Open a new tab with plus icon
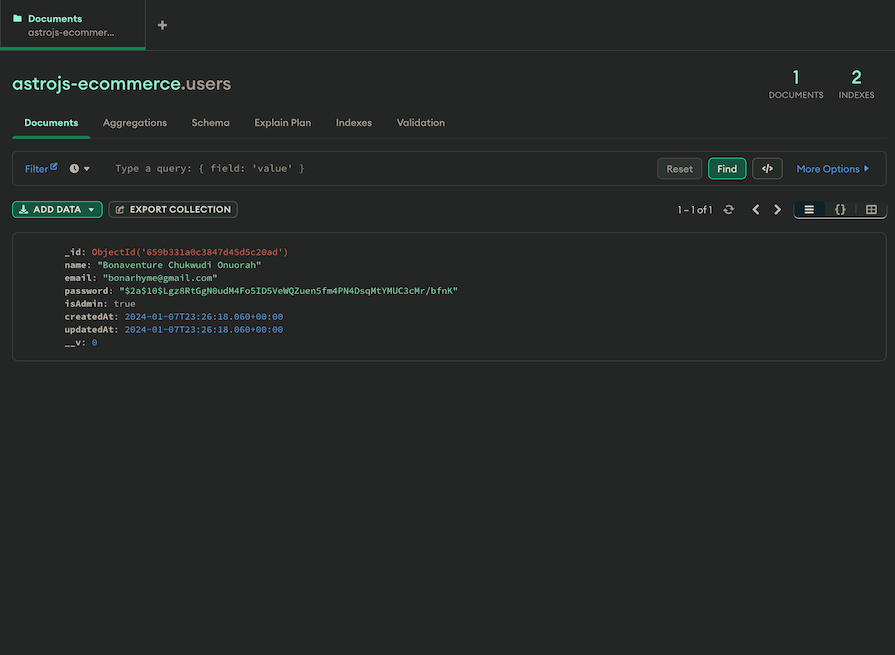This screenshot has height=655, width=895. click(x=162, y=25)
